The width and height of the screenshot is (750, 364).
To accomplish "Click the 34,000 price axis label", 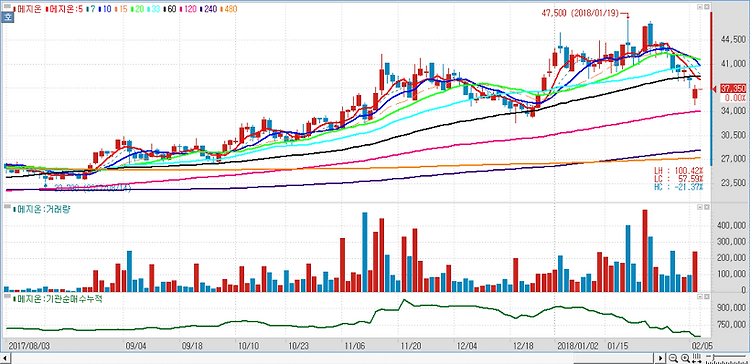I will pyautogui.click(x=734, y=111).
